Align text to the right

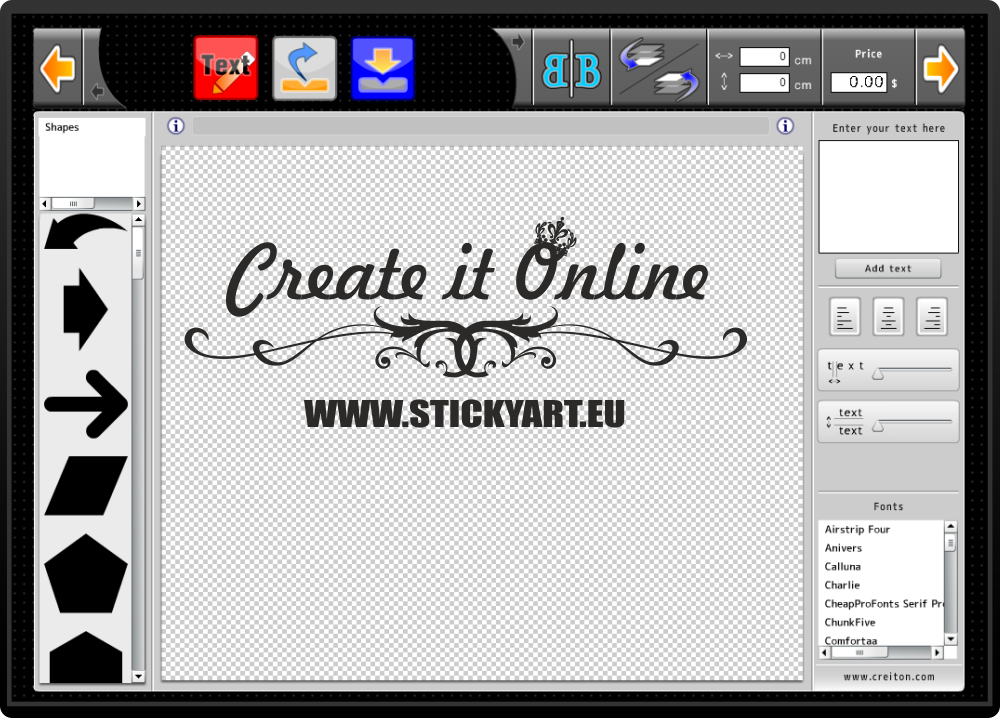coord(932,318)
